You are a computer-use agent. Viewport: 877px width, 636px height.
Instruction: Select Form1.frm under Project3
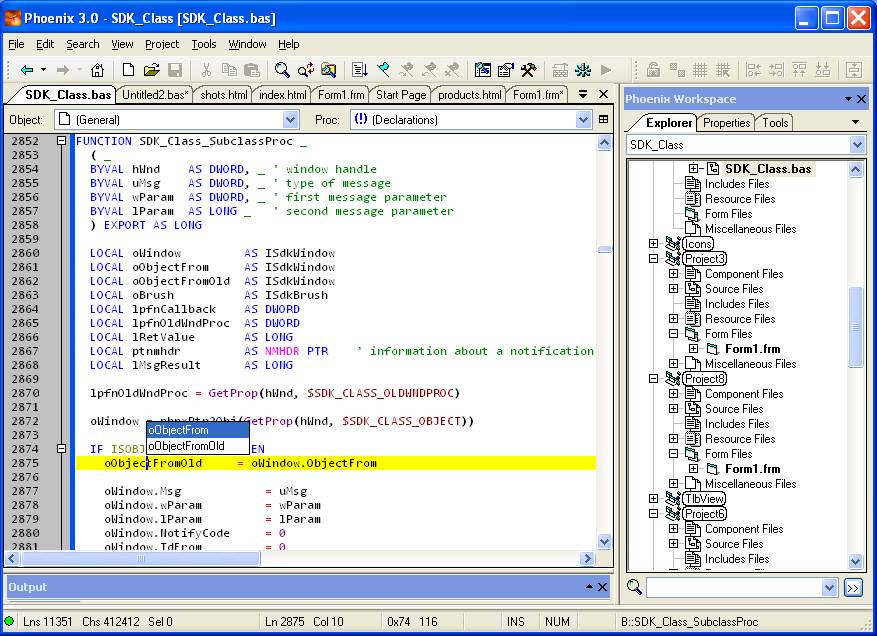(752, 349)
